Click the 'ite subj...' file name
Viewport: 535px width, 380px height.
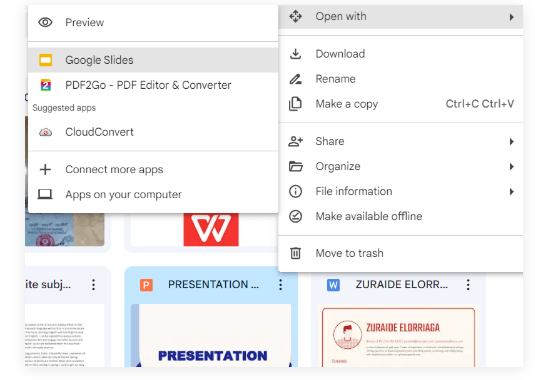[x=48, y=284]
